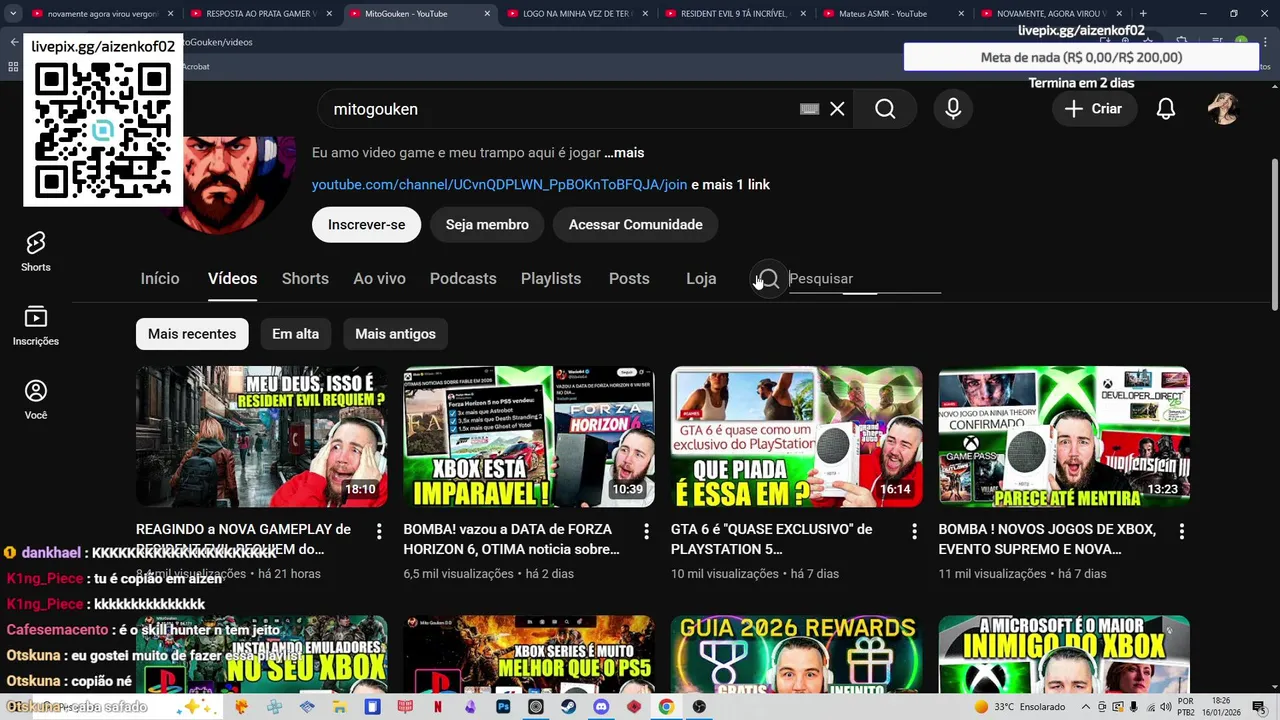The image size is (1280, 720).
Task: Open the Loja tab
Action: (701, 279)
